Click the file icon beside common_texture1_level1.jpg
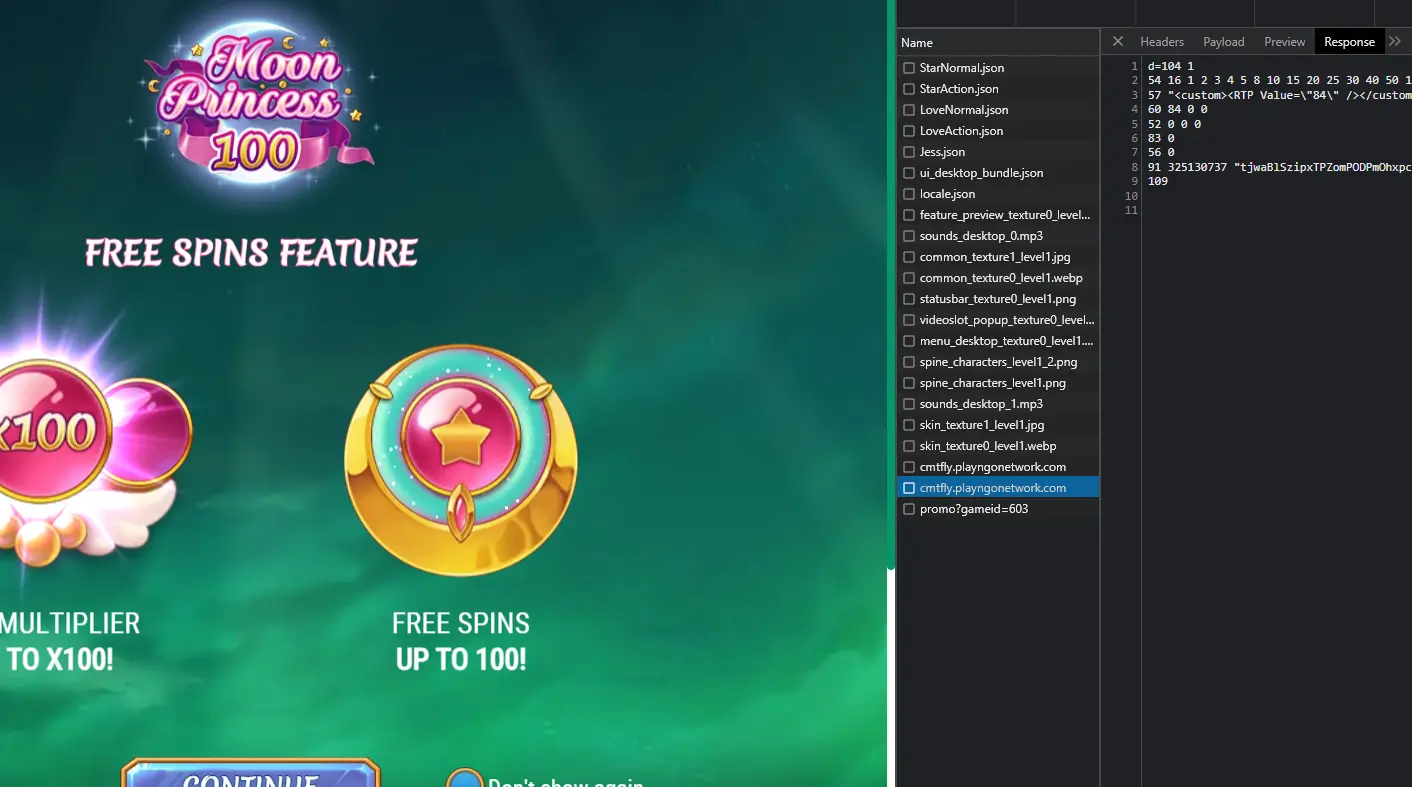 [909, 257]
